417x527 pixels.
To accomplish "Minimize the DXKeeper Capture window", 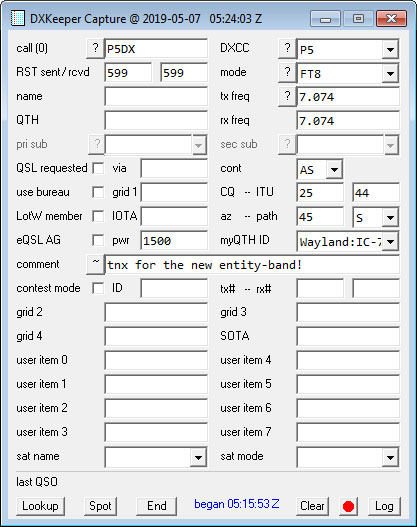I will [325, 18].
